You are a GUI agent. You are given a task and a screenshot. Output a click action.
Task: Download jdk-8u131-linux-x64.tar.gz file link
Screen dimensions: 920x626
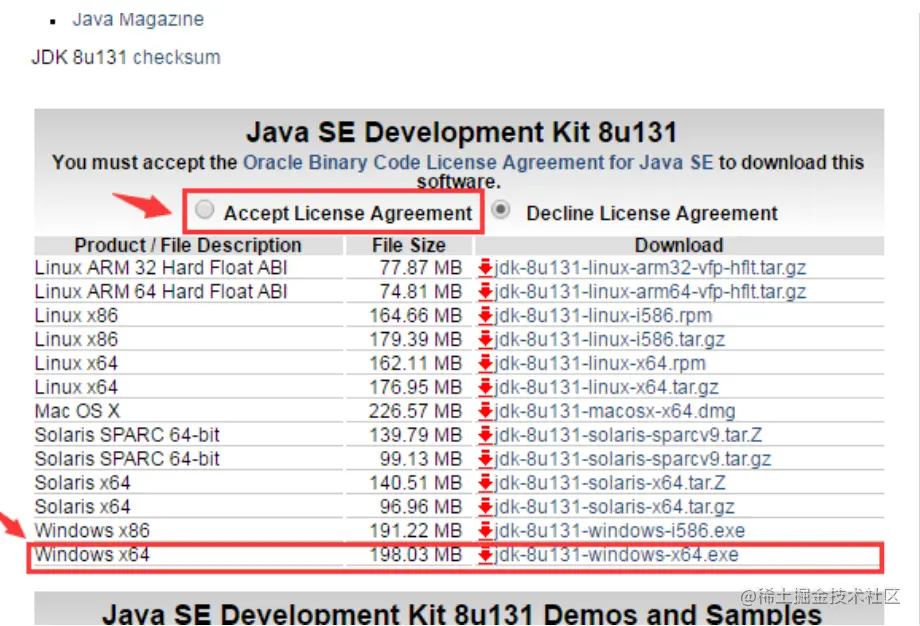tap(606, 387)
